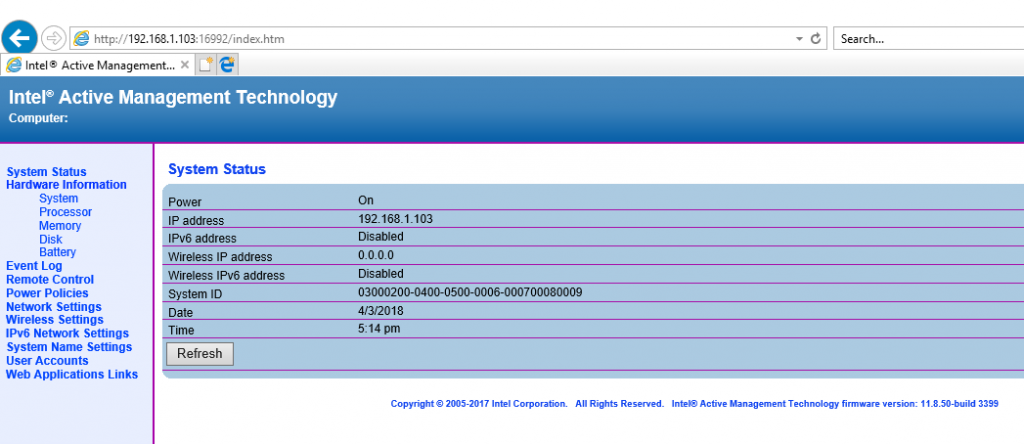The width and height of the screenshot is (1024, 444).
Task: Click the firmware version text in footer
Action: [835, 404]
